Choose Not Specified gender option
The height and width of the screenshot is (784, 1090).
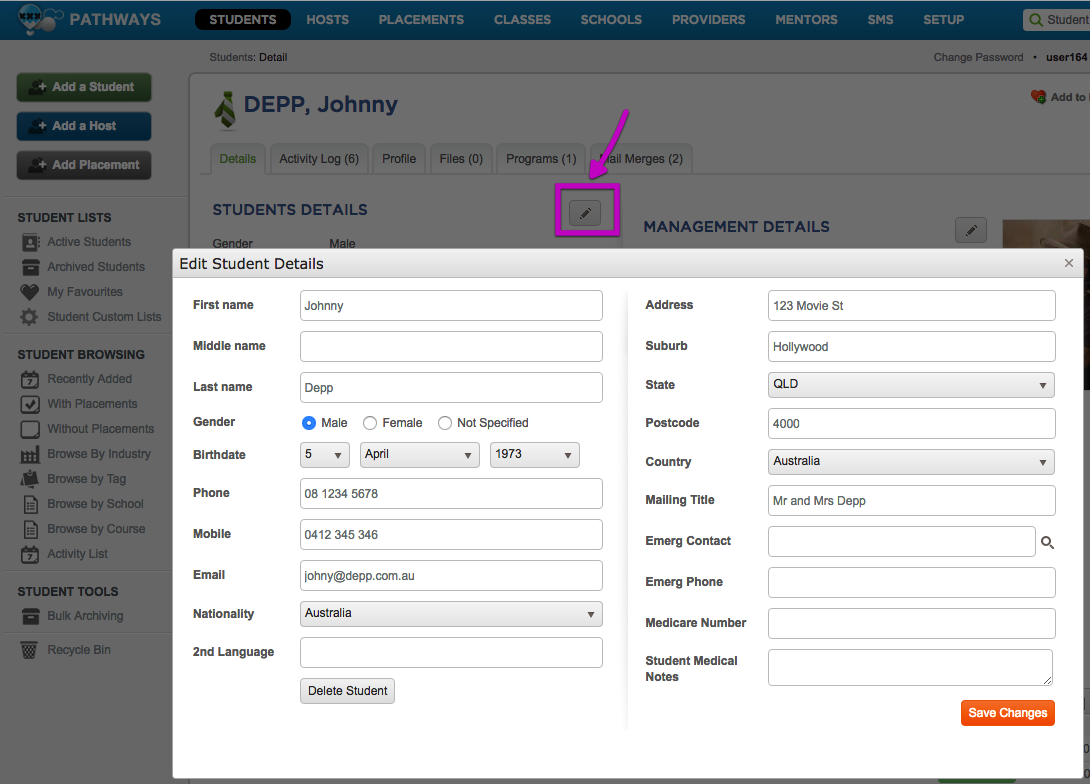pos(445,423)
